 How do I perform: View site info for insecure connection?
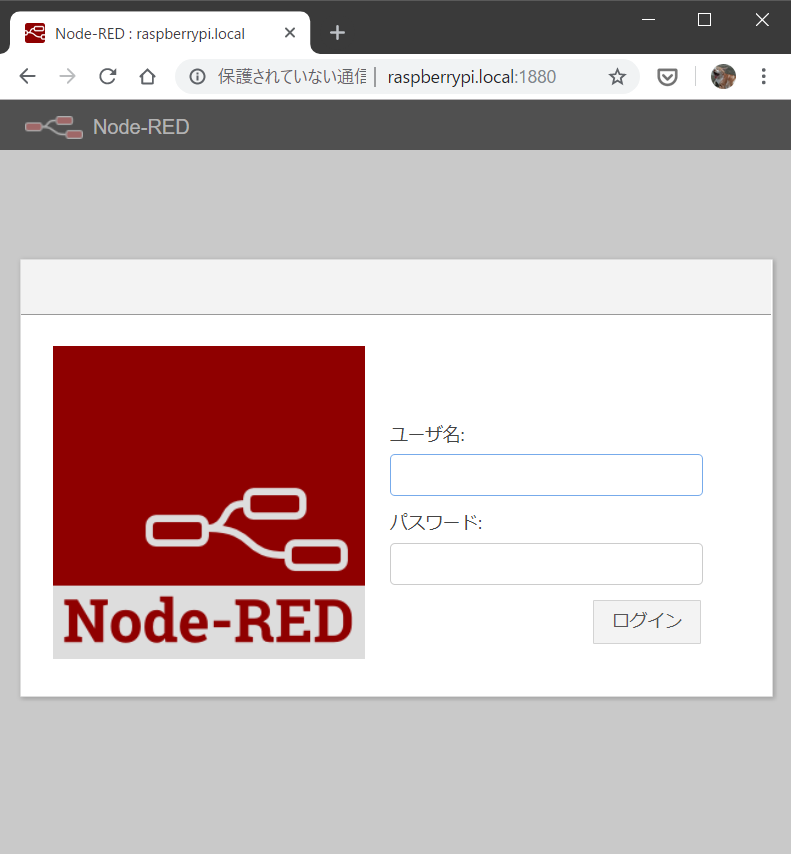click(197, 77)
